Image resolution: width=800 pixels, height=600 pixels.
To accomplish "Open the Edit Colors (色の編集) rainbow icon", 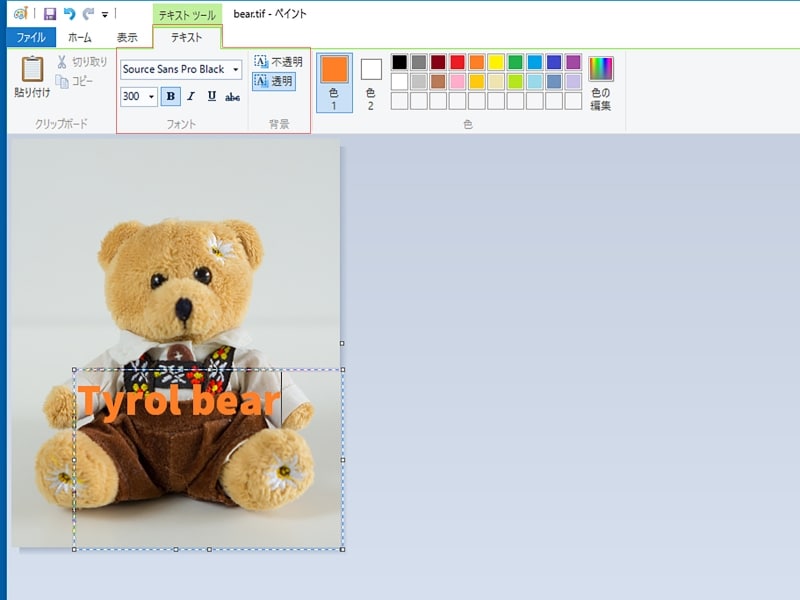I will pos(601,69).
